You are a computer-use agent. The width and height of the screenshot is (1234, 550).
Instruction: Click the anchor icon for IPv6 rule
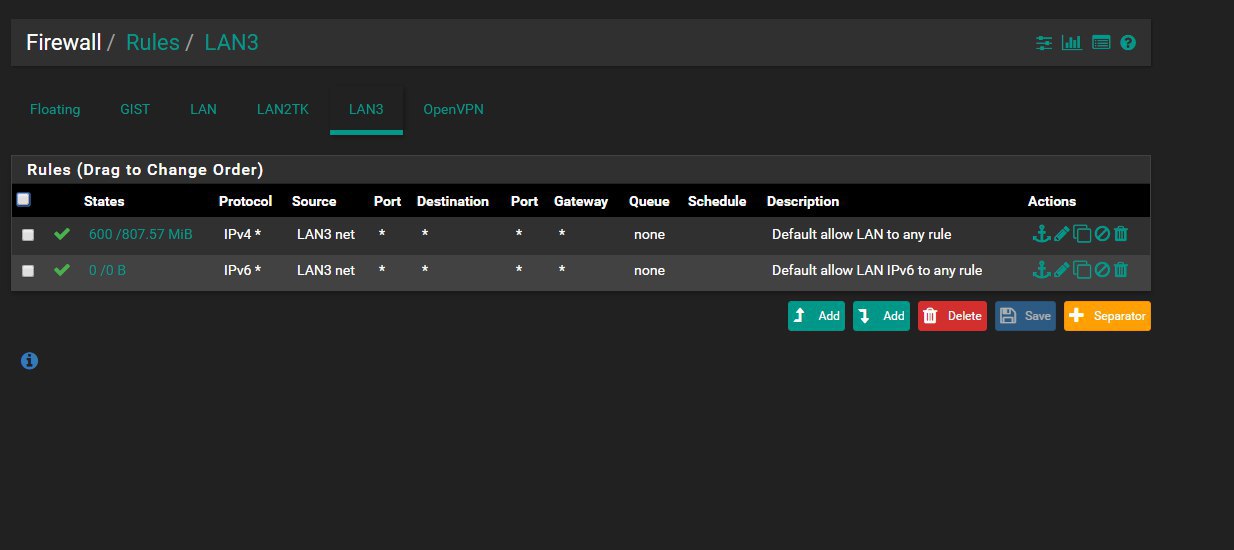1041,270
